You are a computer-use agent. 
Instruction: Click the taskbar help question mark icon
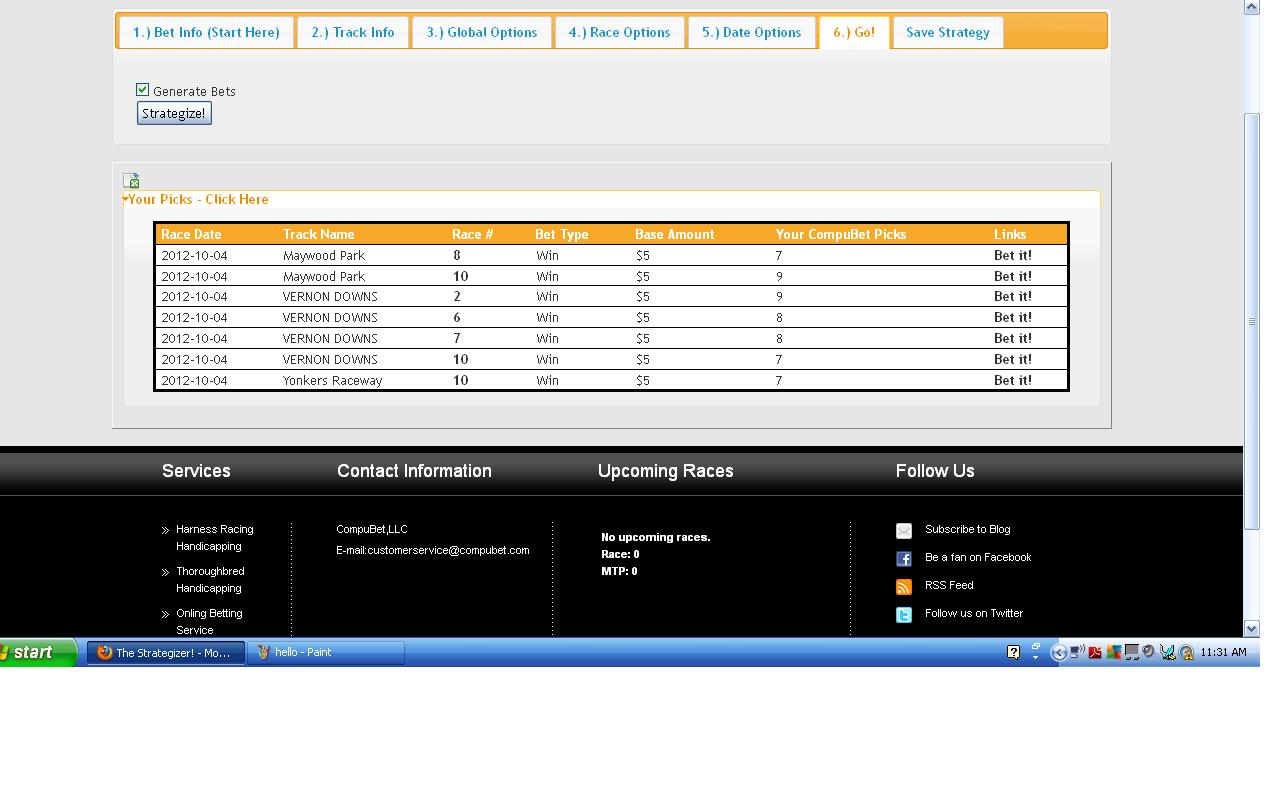pyautogui.click(x=1013, y=652)
